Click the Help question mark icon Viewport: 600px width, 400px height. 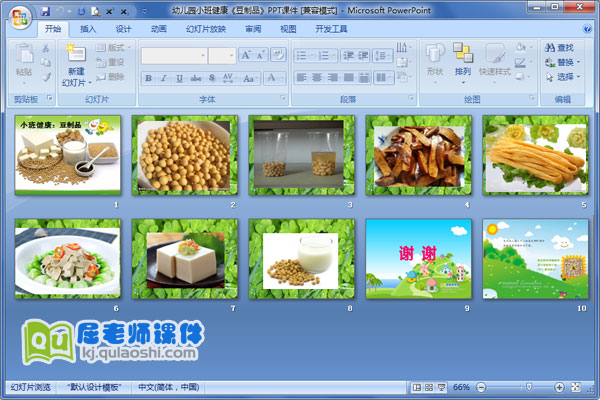pos(587,29)
